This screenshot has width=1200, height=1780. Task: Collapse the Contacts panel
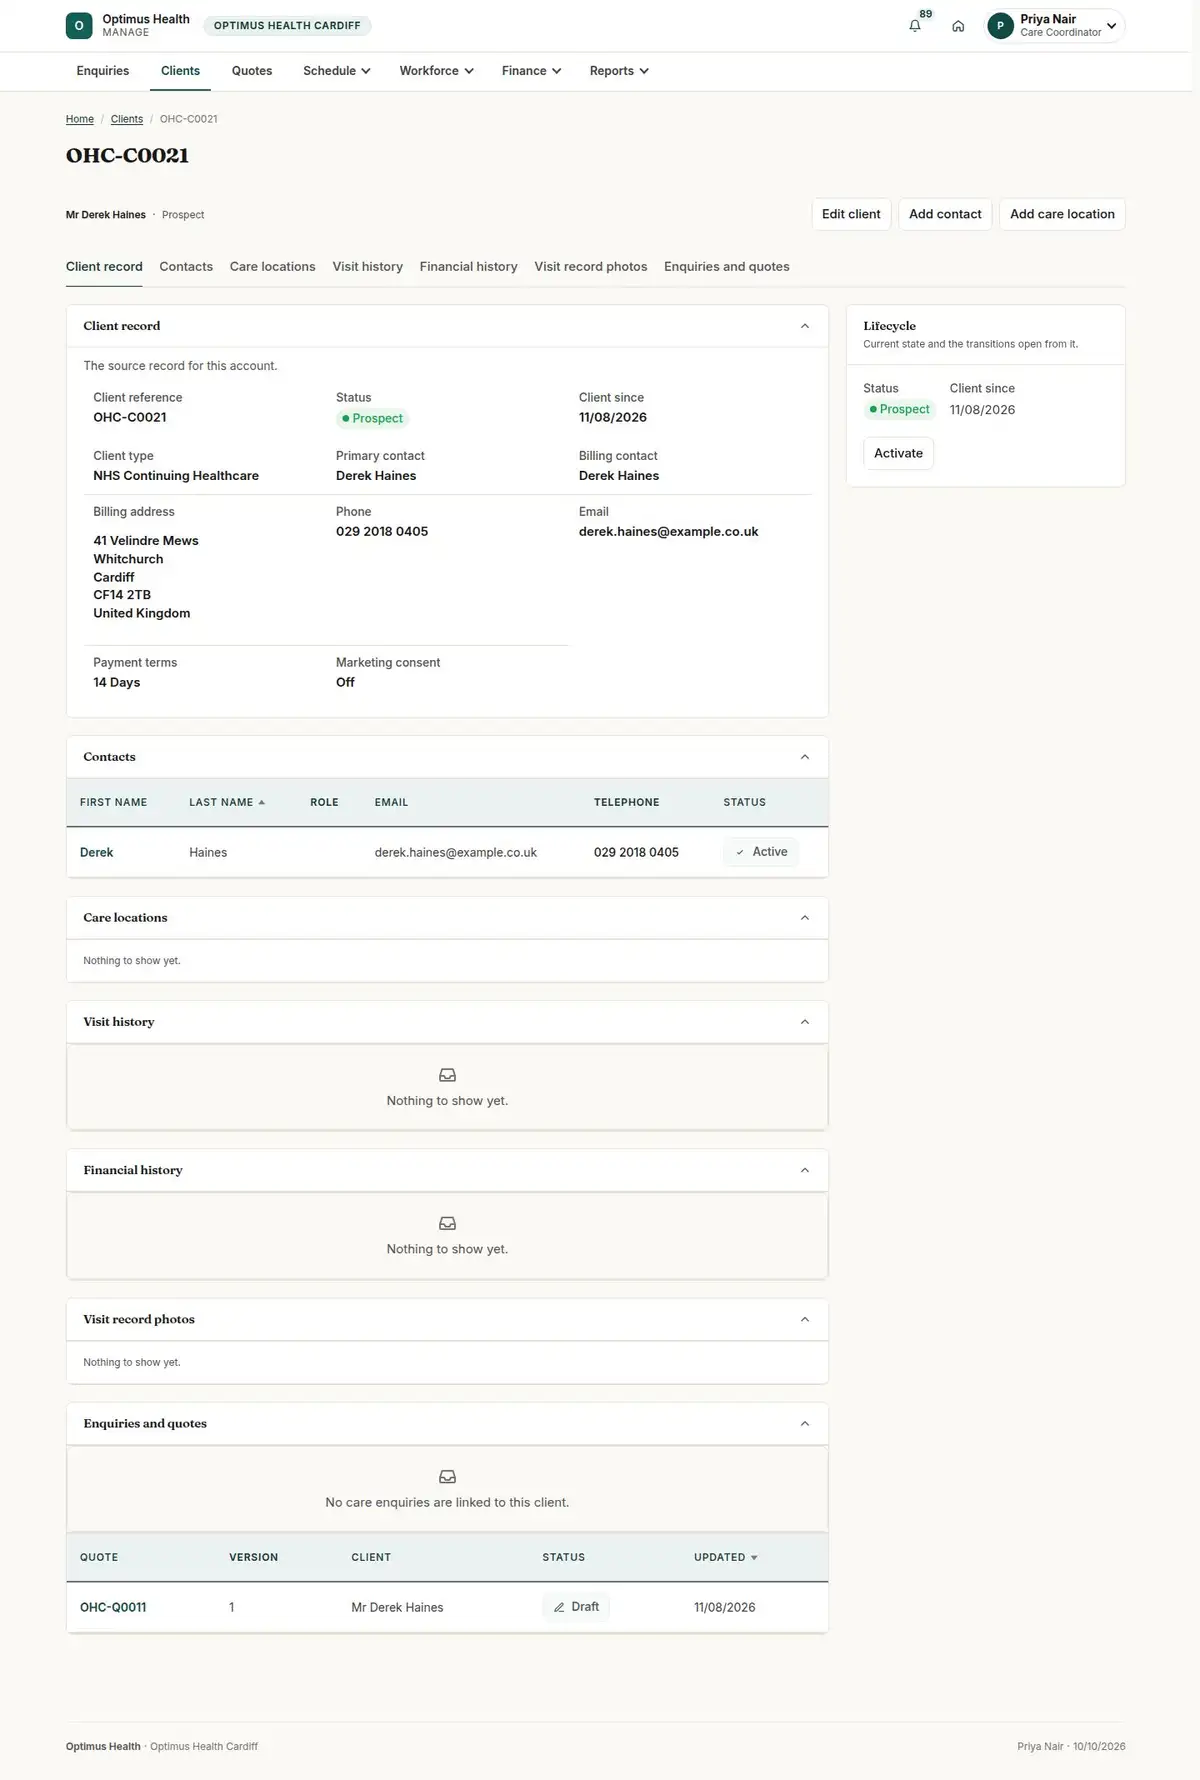805,757
